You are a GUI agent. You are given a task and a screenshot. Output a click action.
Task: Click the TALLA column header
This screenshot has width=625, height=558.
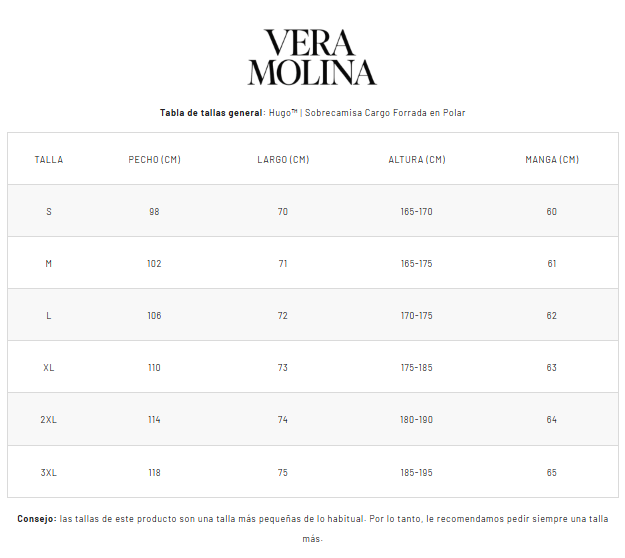pyautogui.click(x=49, y=160)
